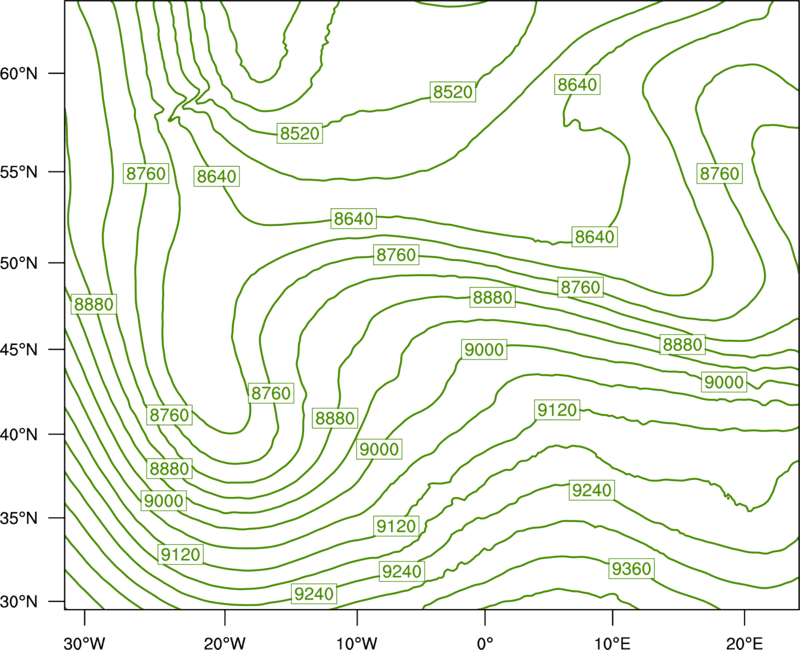Click the northernmost 8640 contour label
Screen dimensions: 800x650
[x=577, y=84]
